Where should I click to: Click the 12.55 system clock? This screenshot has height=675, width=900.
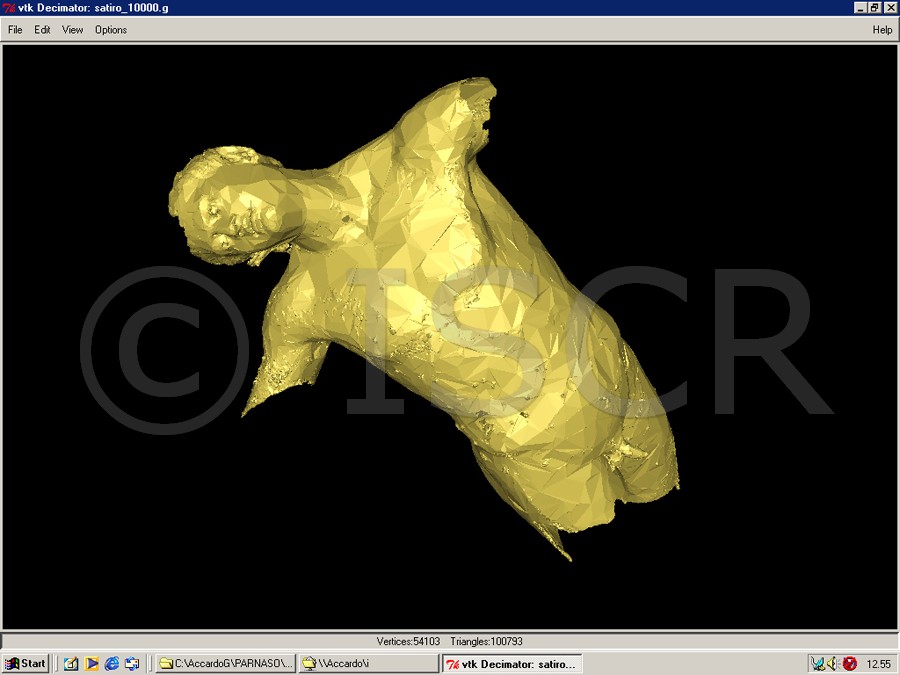[x=879, y=664]
